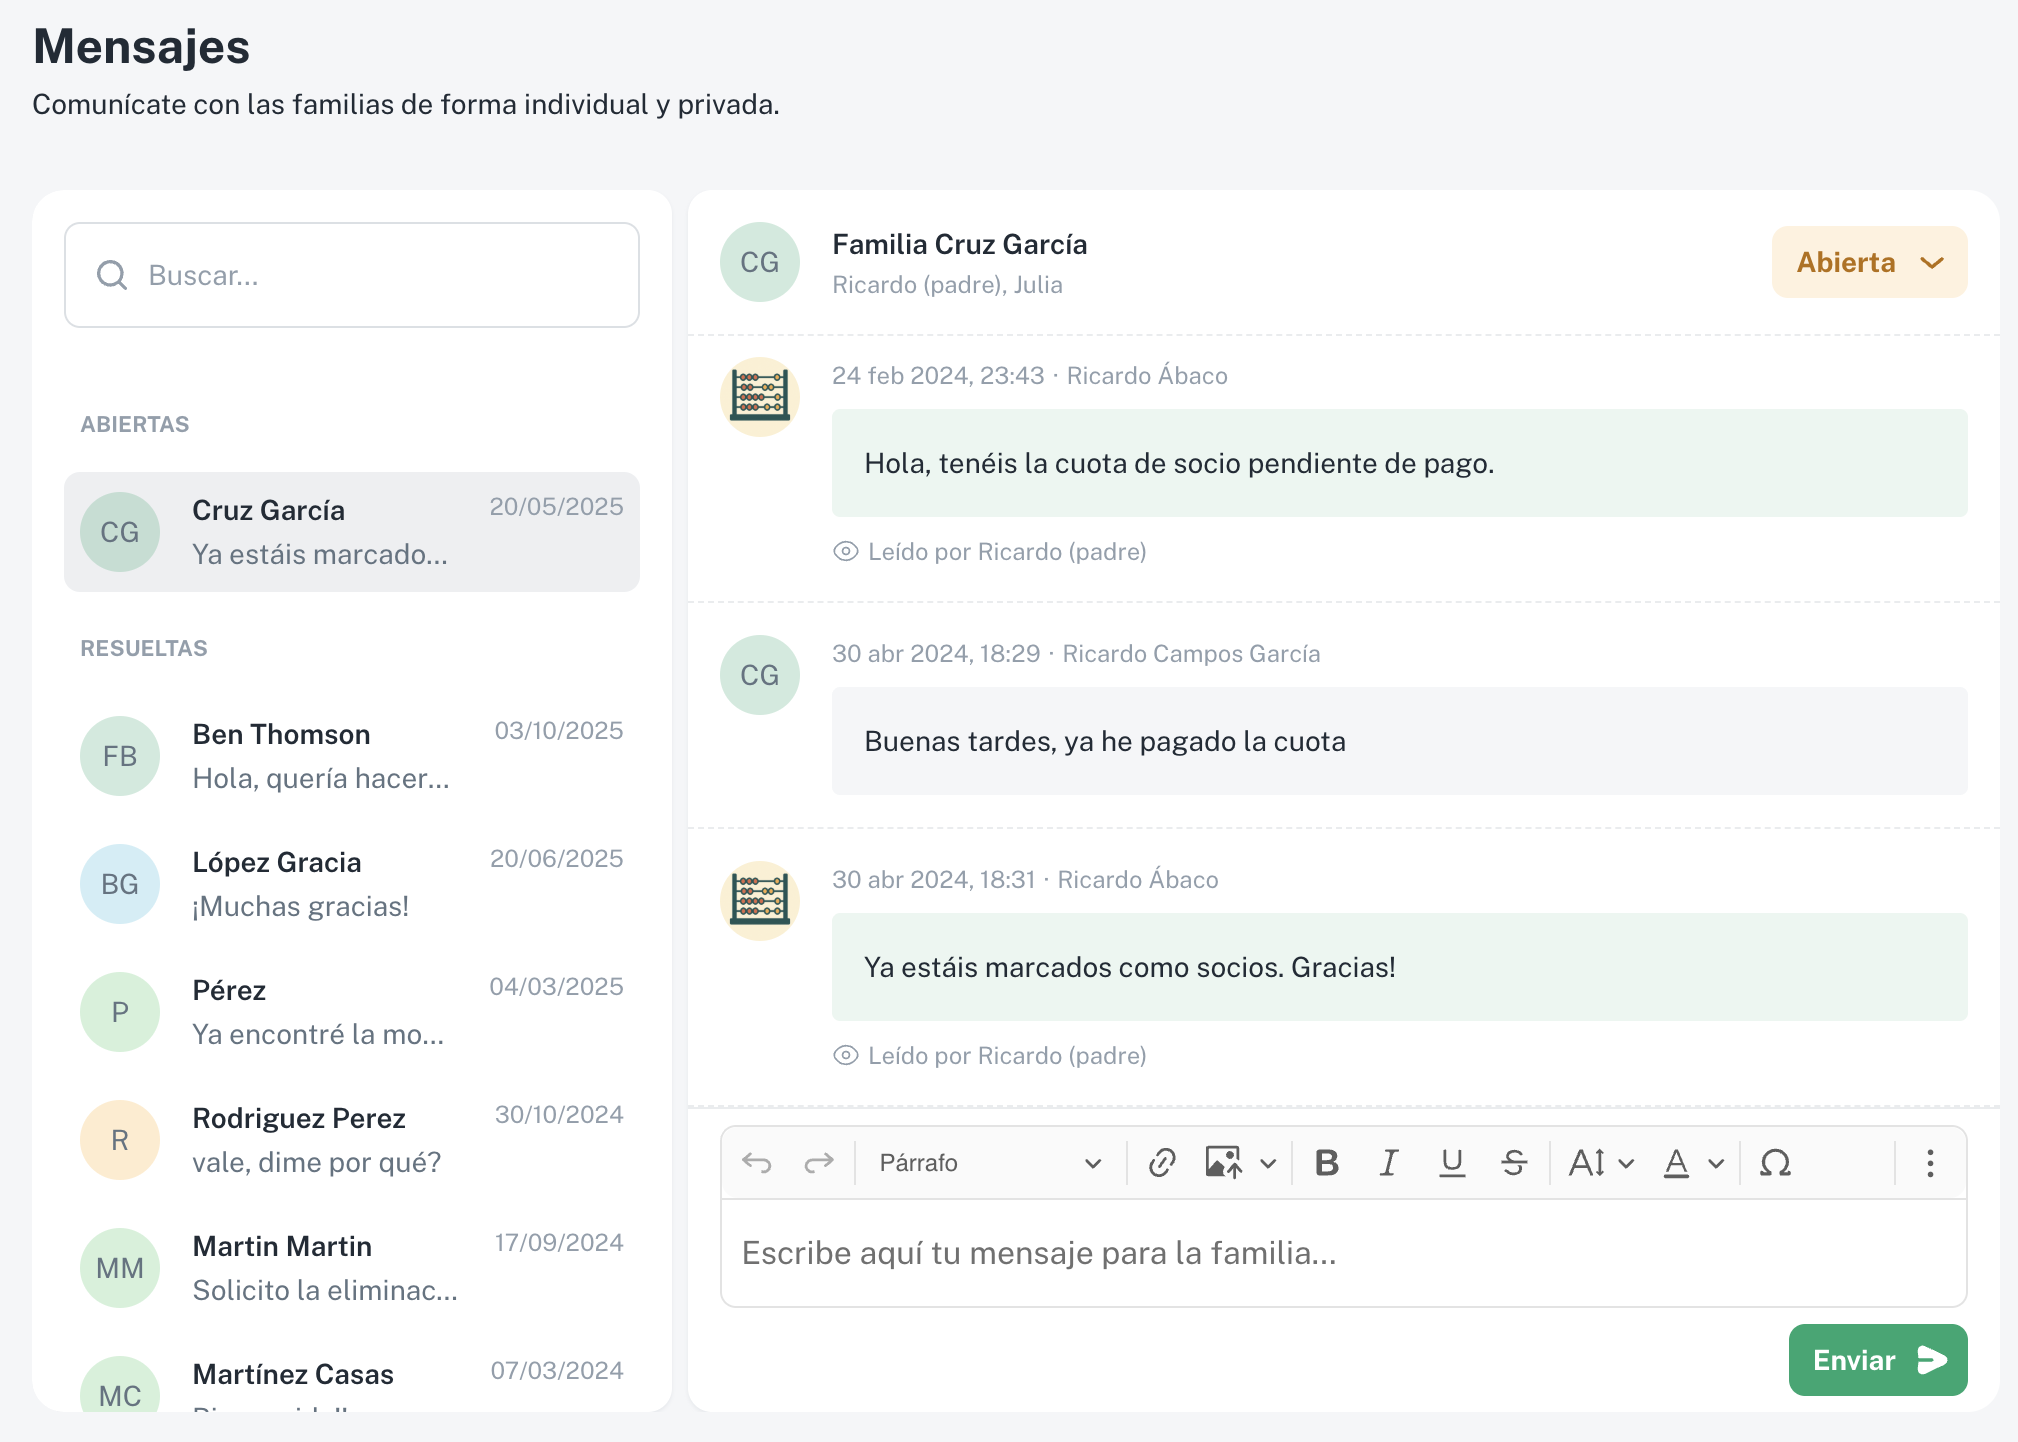Click the abacus avatar on first message
2018x1442 pixels.
760,396
